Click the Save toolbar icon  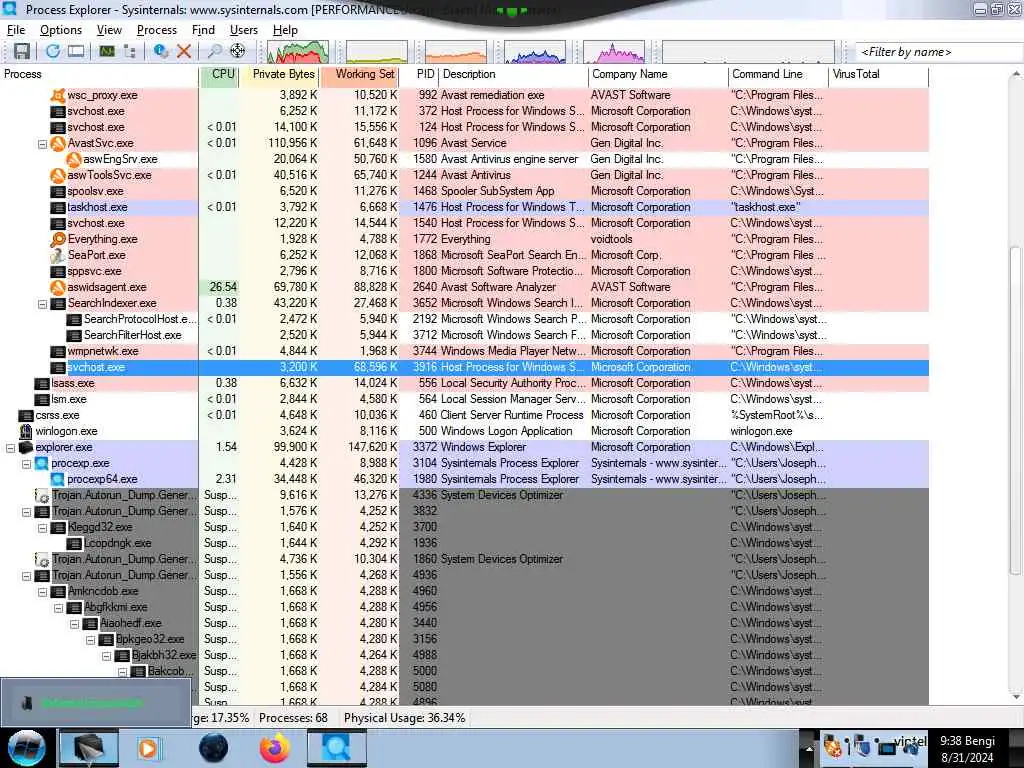pos(22,52)
